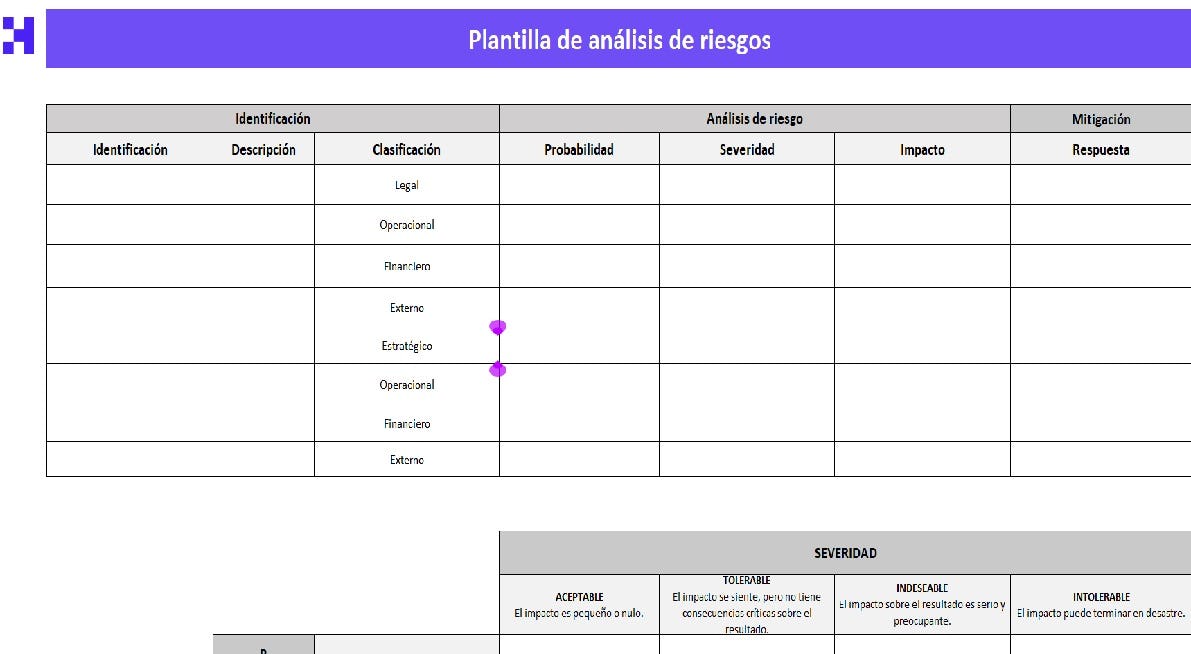
Task: Click the title banner Plantilla de análisis de riesgos
Action: [619, 41]
